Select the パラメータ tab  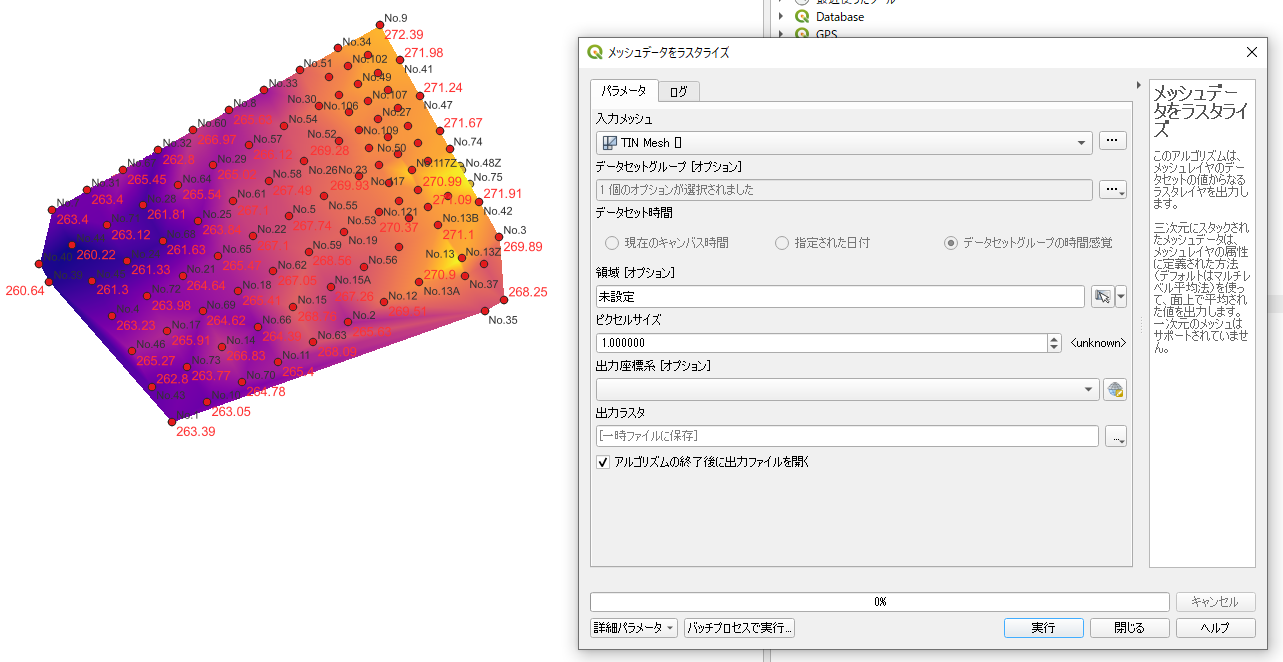click(x=624, y=91)
